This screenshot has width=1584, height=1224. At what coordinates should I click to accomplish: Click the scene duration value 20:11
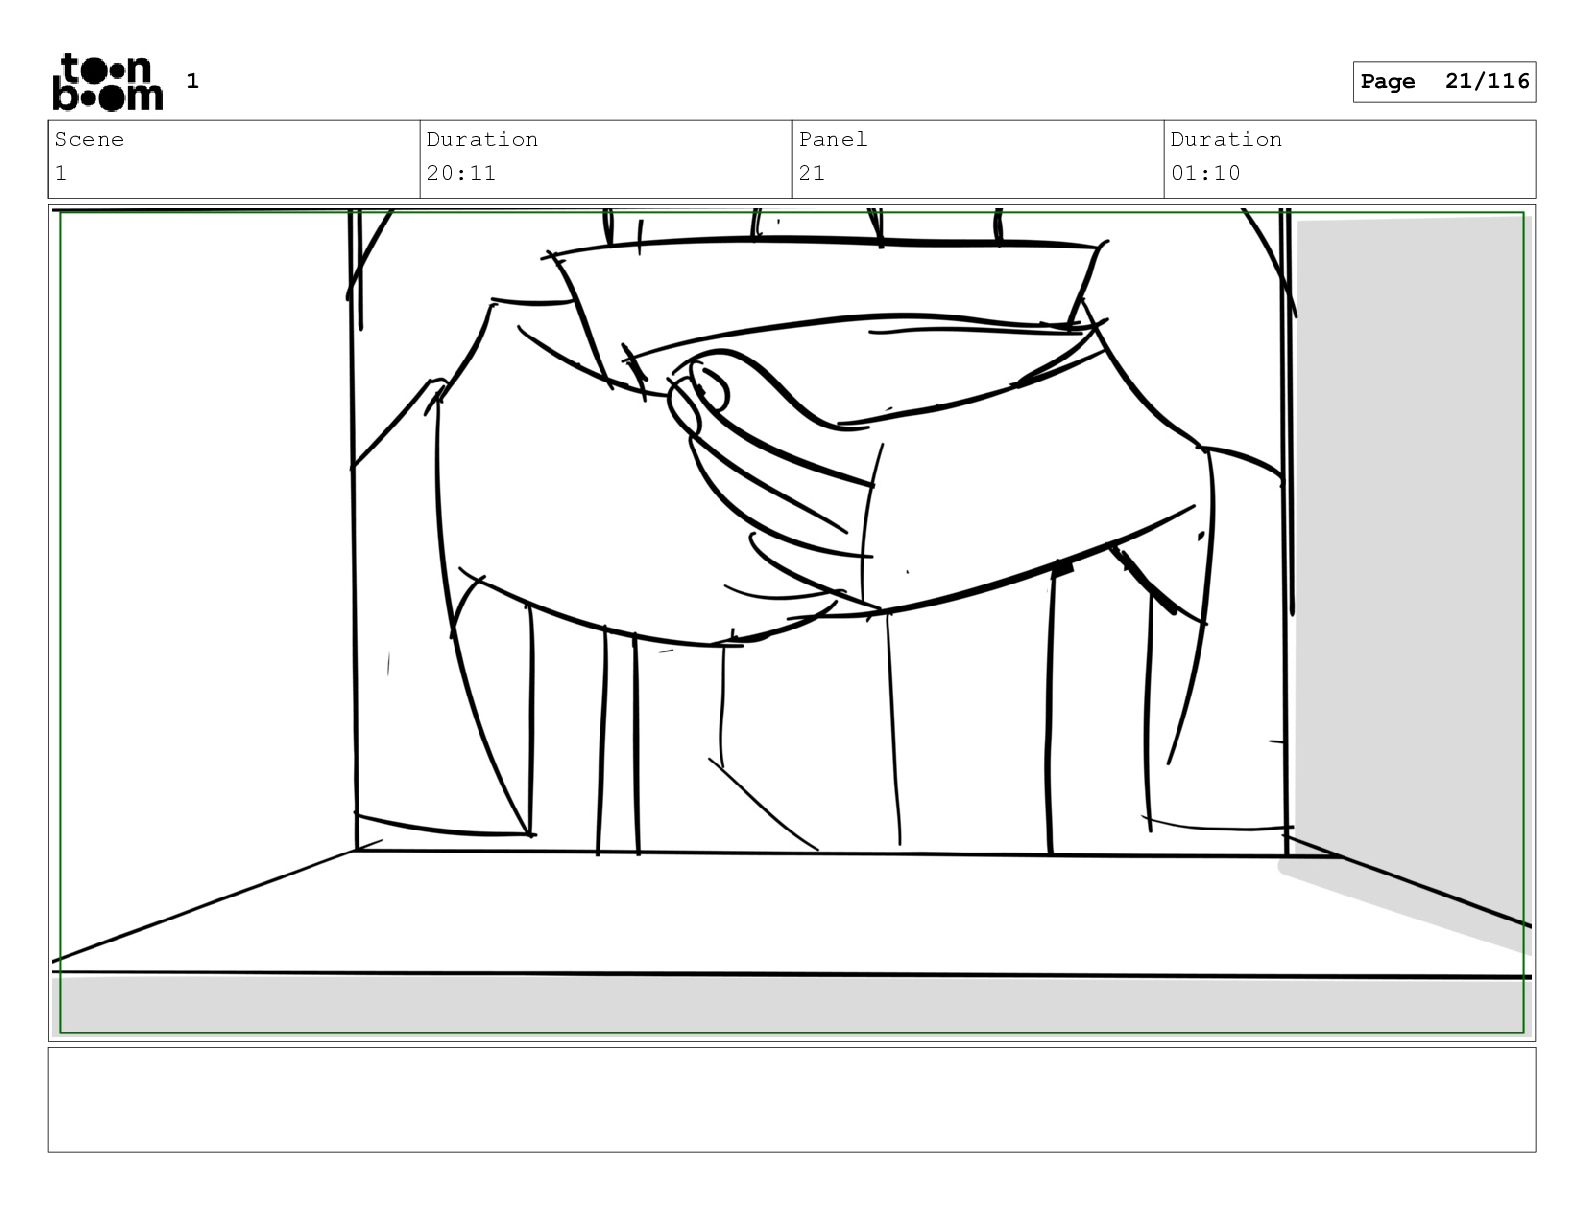[461, 173]
